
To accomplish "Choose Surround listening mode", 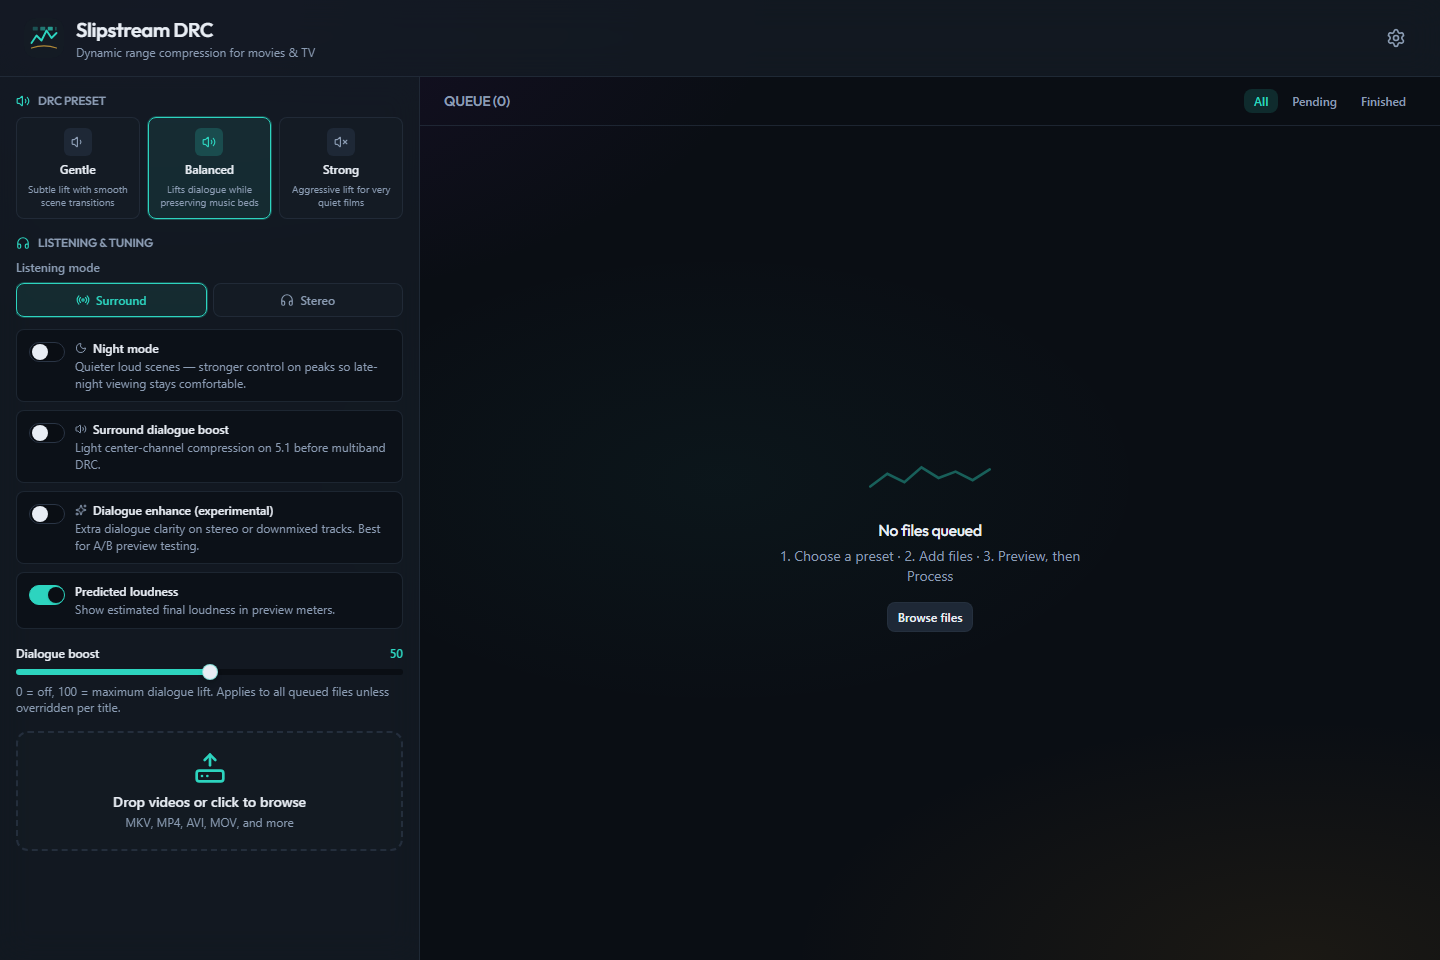I will click(111, 300).
